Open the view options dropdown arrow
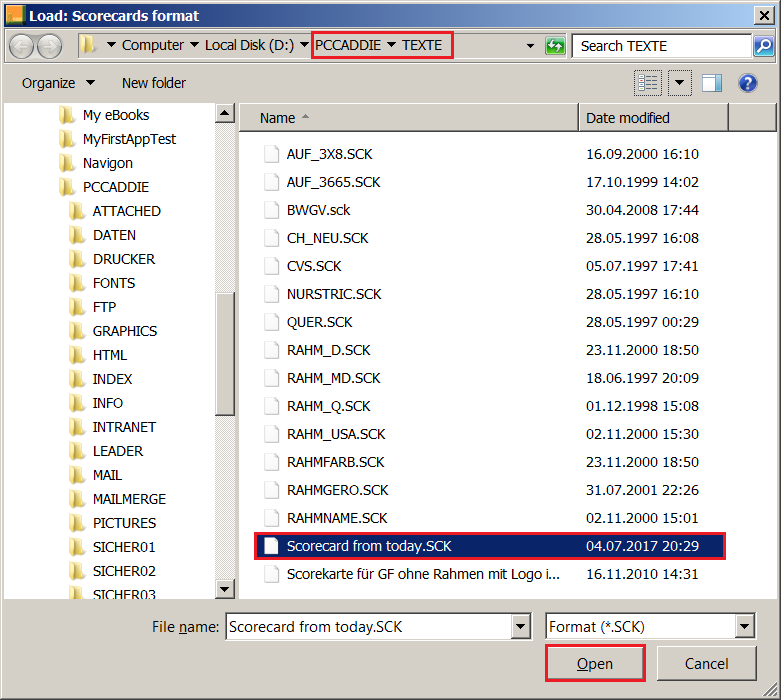Viewport: 781px width, 700px height. 680,83
